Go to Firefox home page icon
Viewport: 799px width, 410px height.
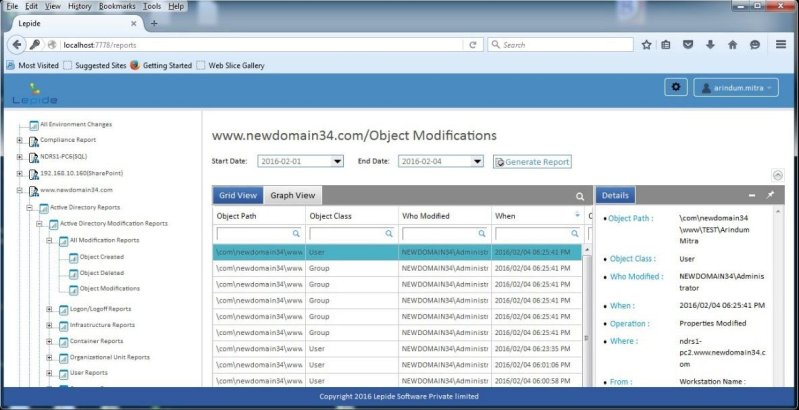coord(732,45)
